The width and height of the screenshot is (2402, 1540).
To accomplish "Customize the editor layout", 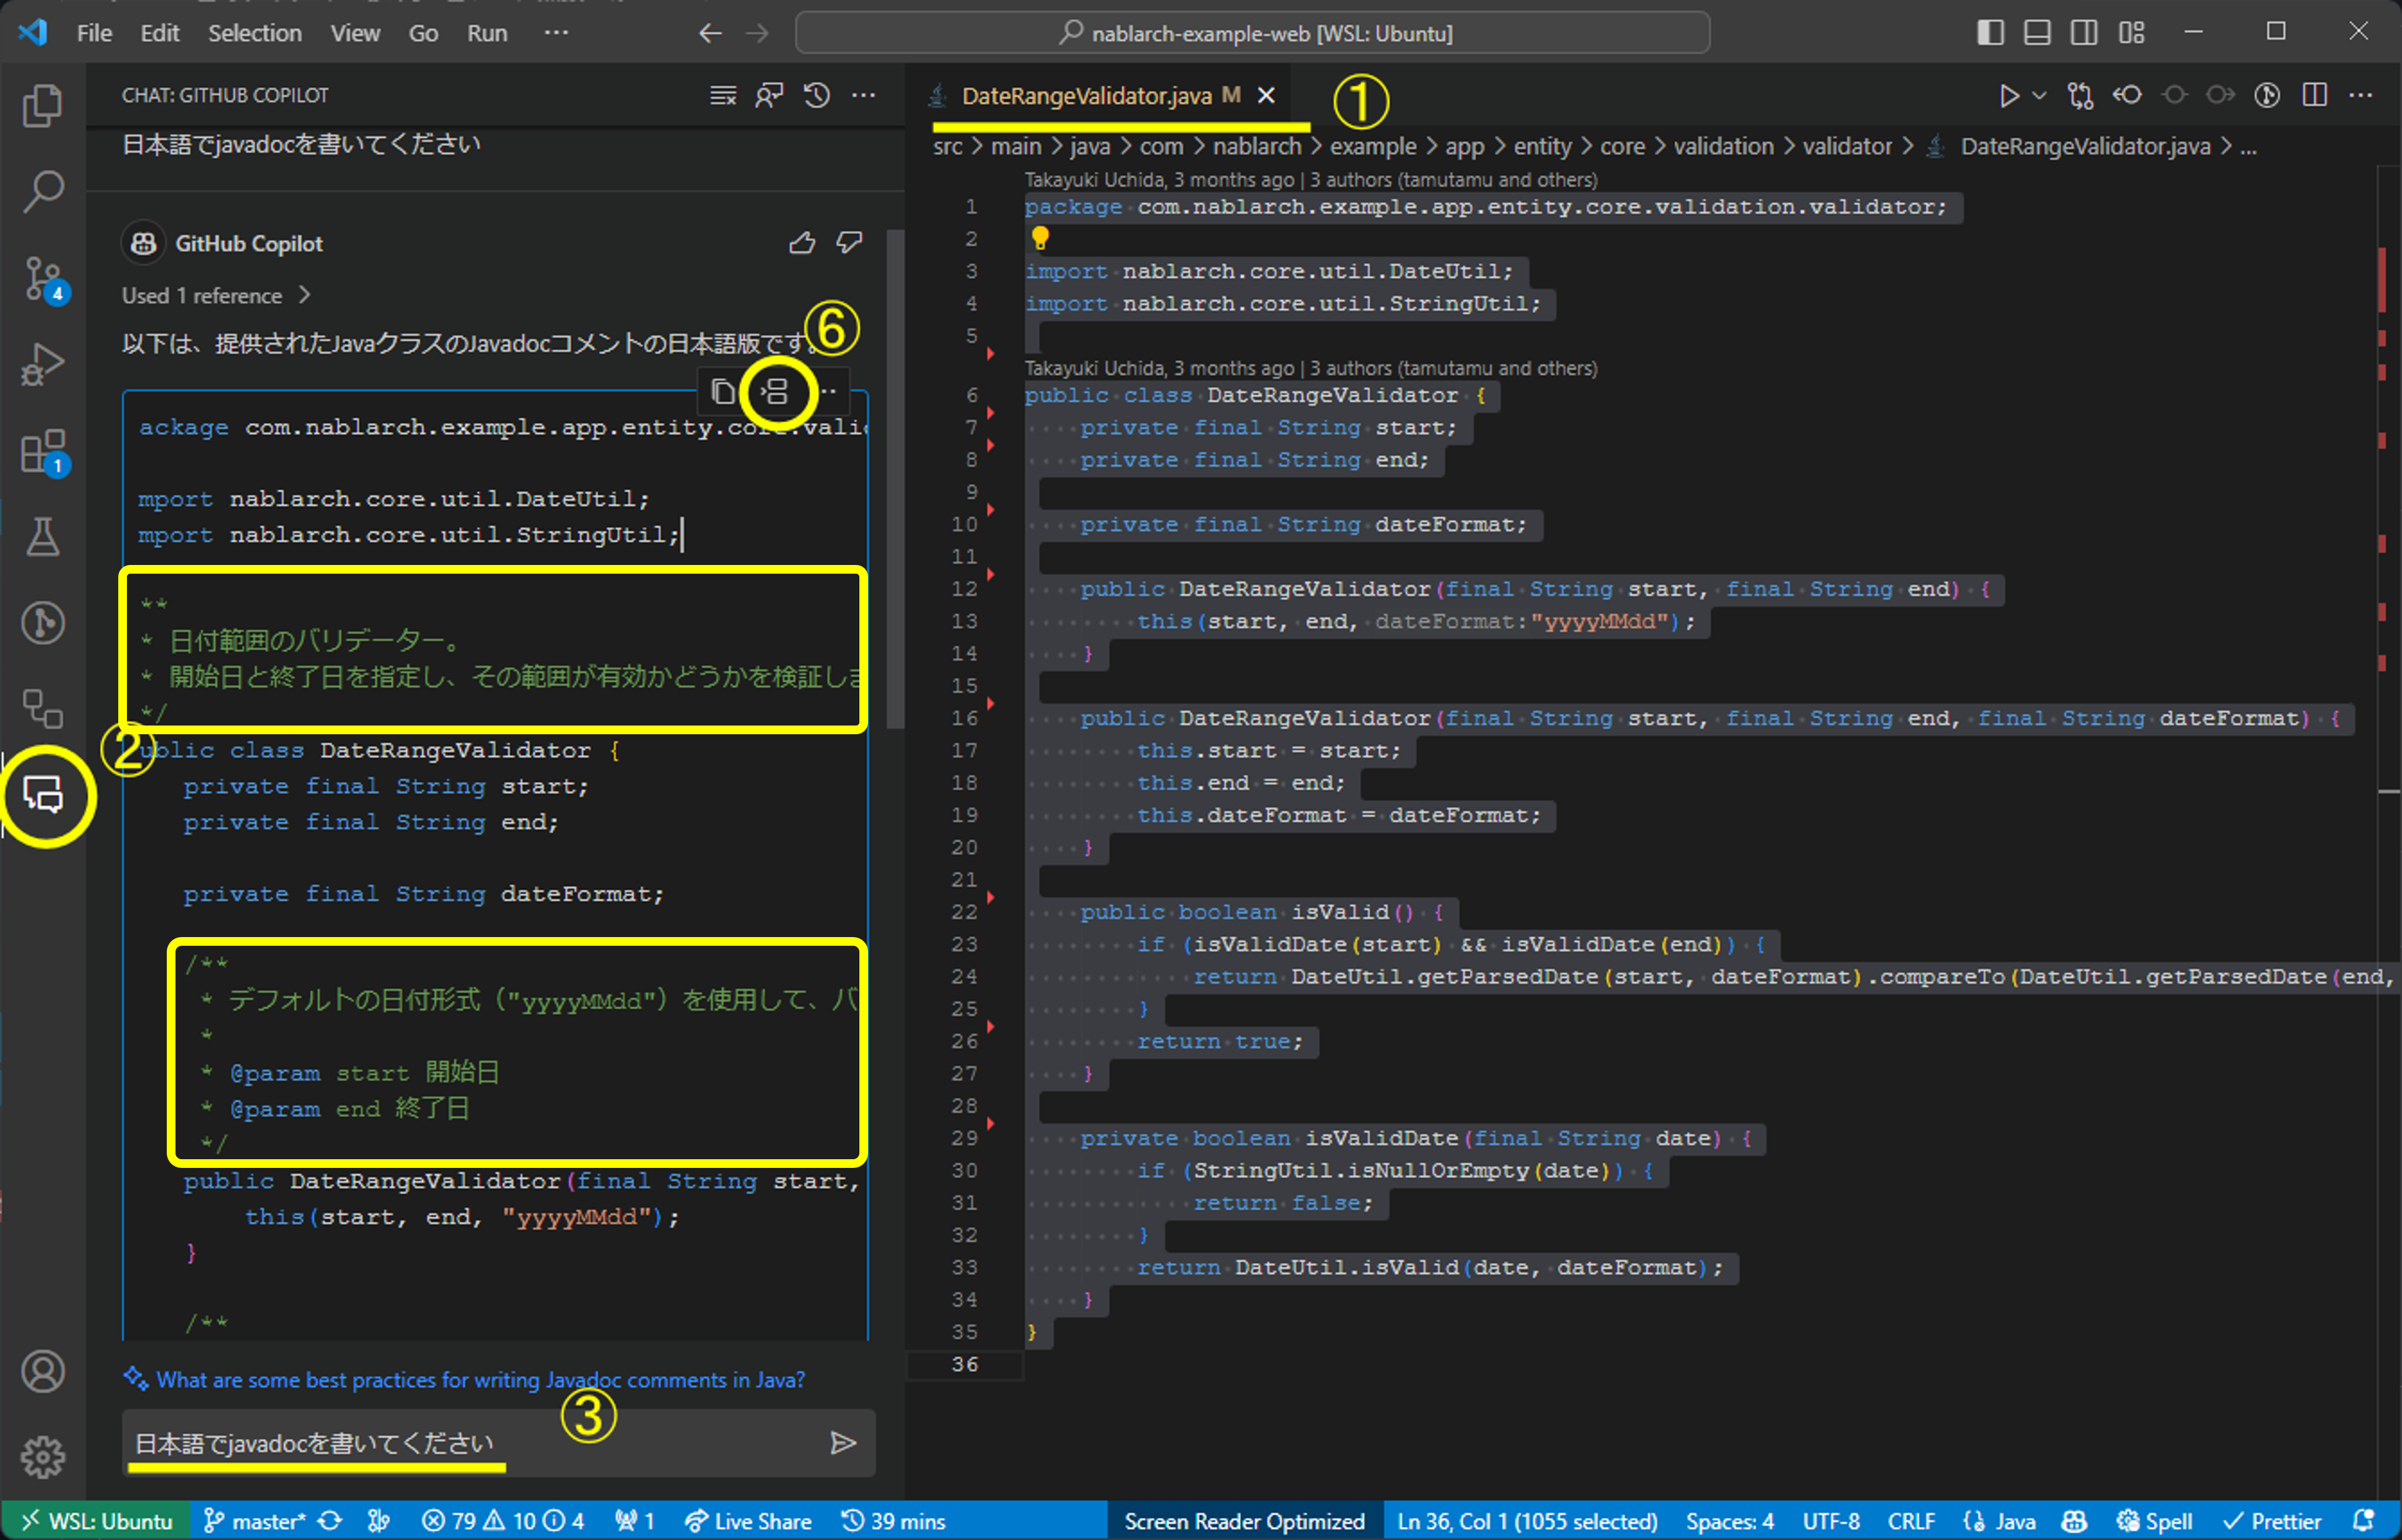I will (x=2131, y=33).
